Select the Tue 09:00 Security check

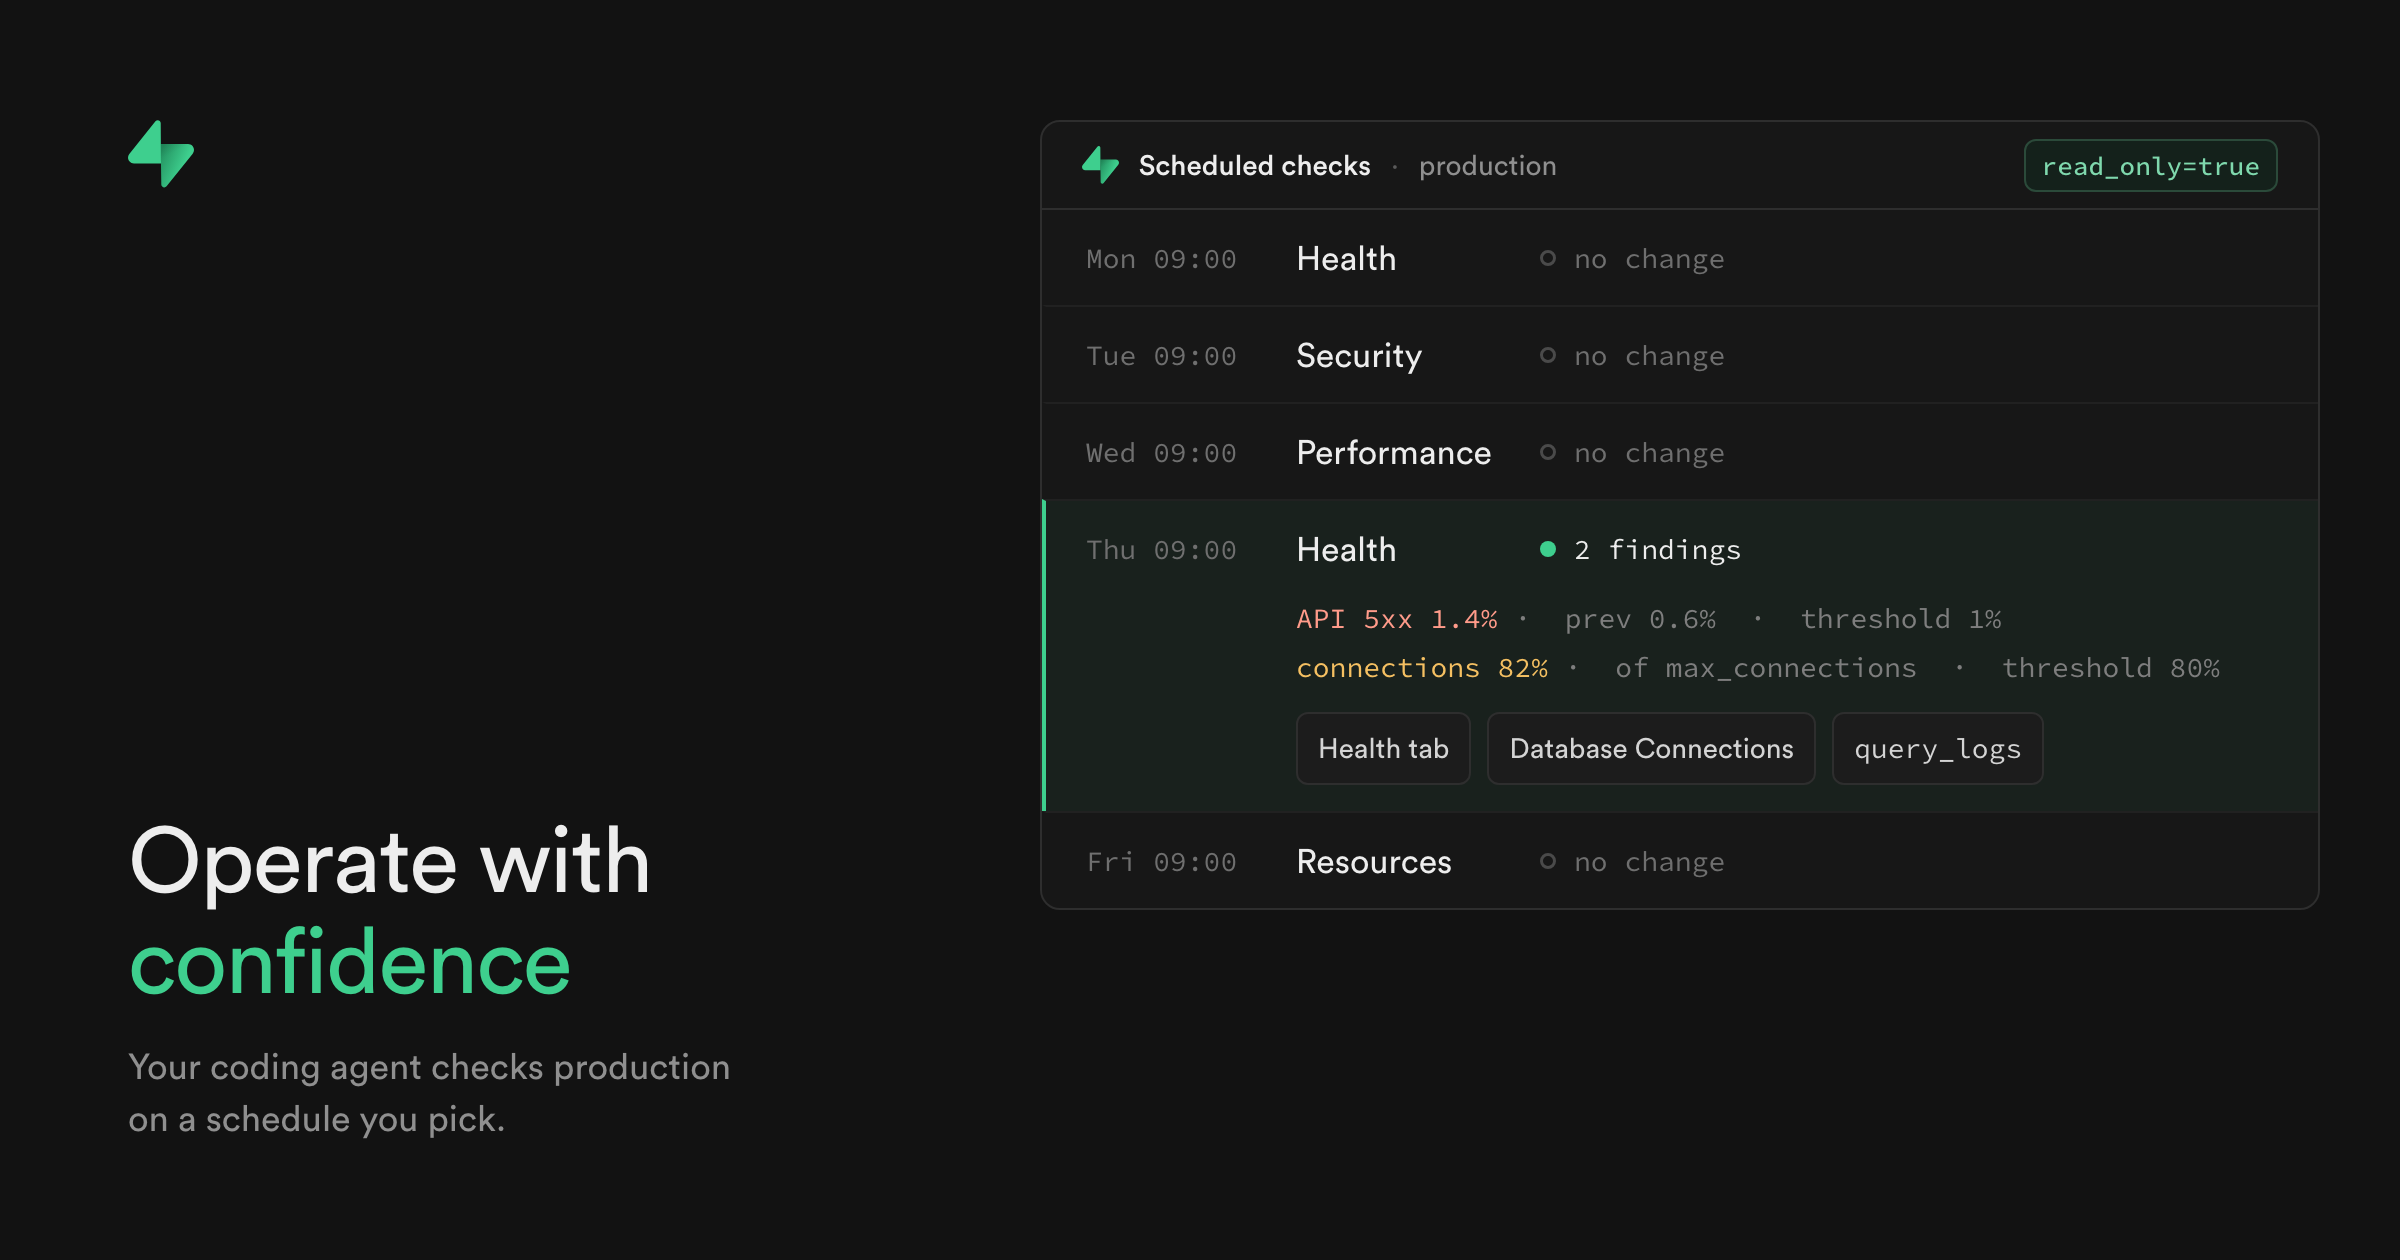[x=1359, y=356]
